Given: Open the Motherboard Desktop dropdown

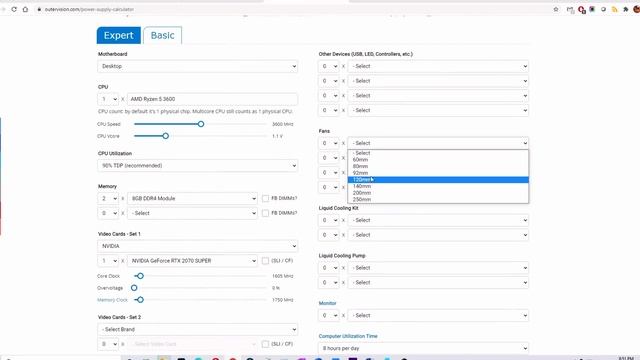Looking at the screenshot, I should [x=198, y=66].
